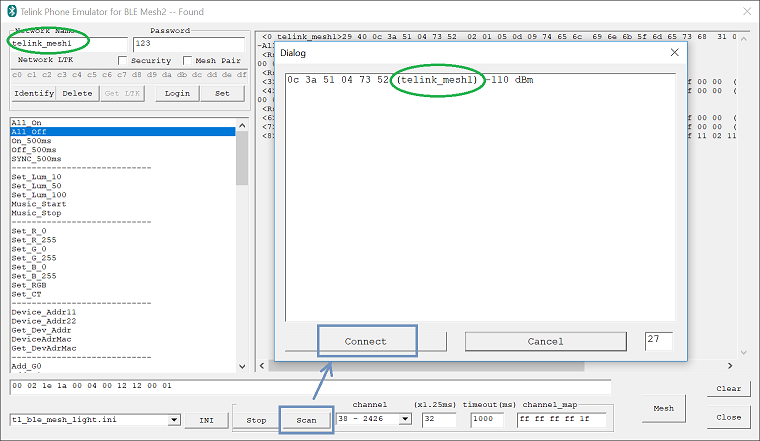Click the Connect button in Dialog

[366, 341]
